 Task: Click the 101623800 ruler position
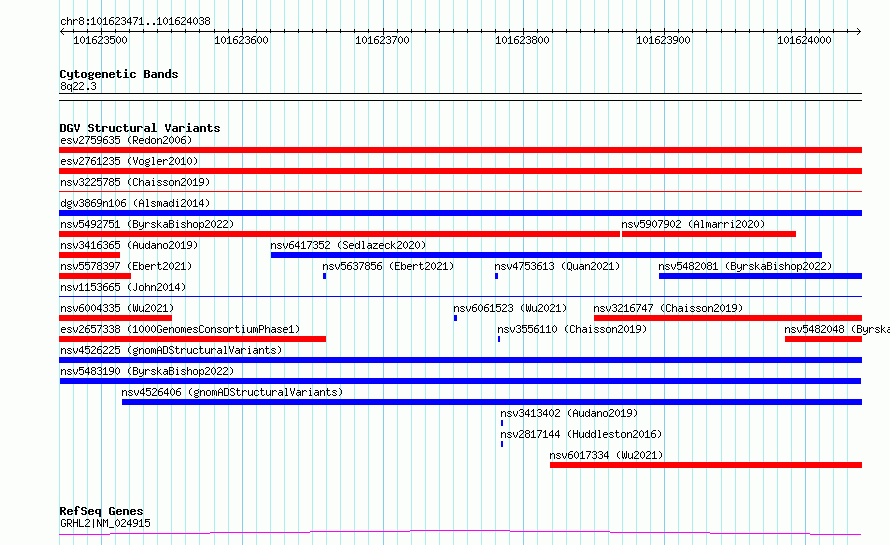tap(522, 40)
